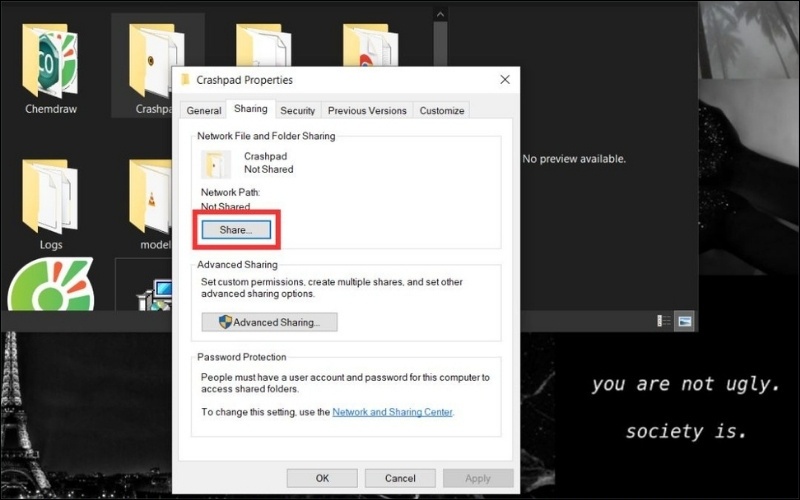
Task: Open the Chemdraw folder
Action: (50, 65)
